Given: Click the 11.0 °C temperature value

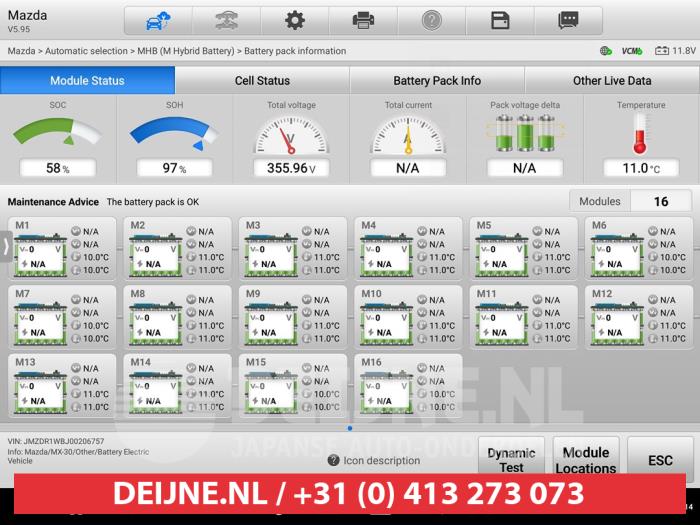Looking at the screenshot, I should (x=641, y=168).
